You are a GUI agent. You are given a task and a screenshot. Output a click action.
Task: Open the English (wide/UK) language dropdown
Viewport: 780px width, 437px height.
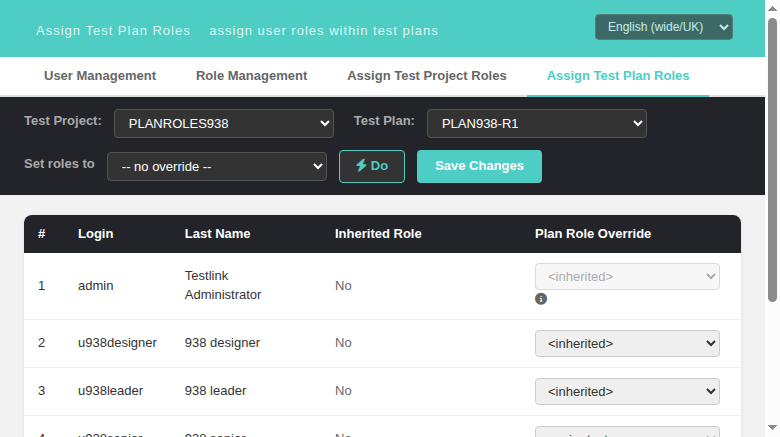tap(664, 27)
